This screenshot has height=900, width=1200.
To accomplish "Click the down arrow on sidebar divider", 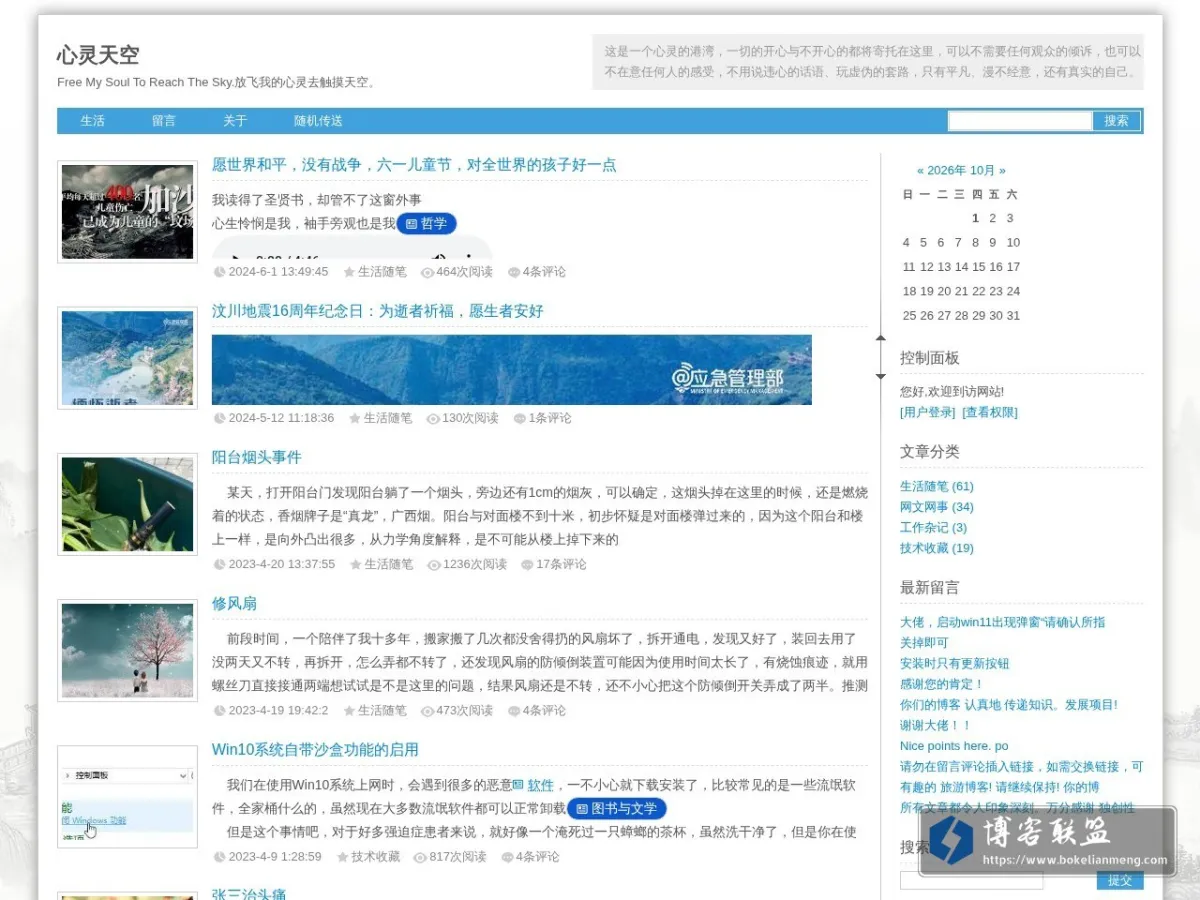I will (x=880, y=377).
